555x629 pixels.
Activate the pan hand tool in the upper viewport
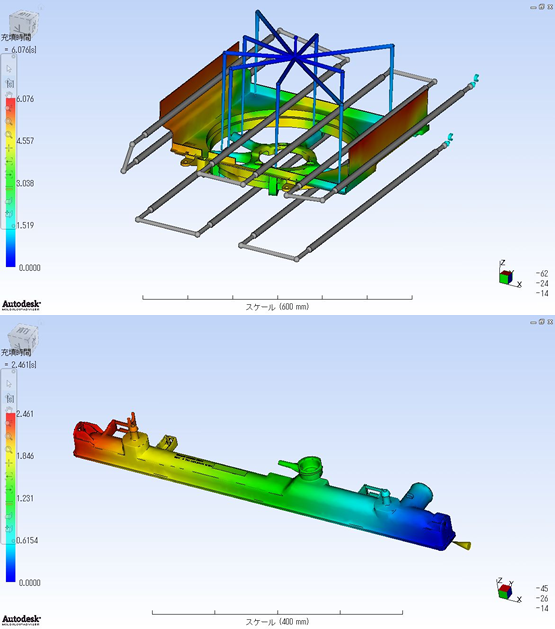(x=9, y=96)
